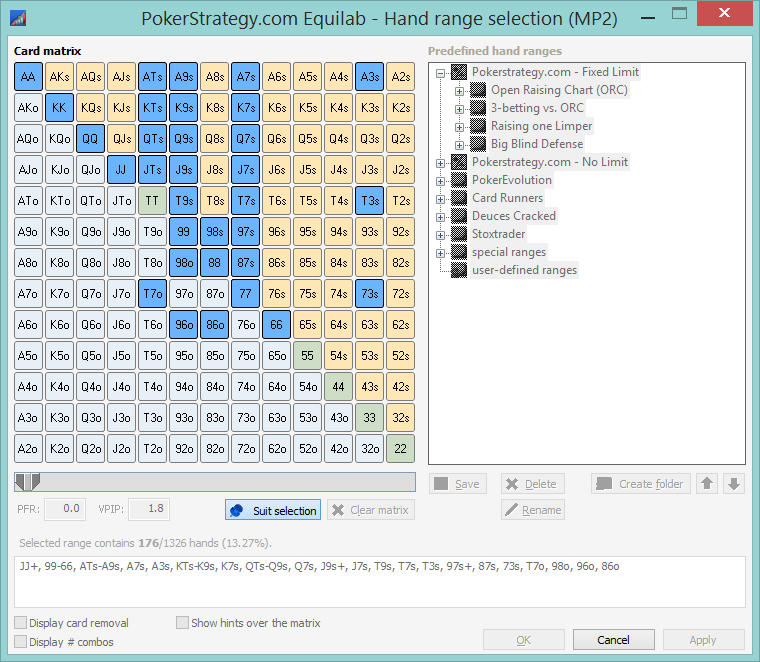
Task: Enable Display # combos checkbox
Action: tap(20, 642)
